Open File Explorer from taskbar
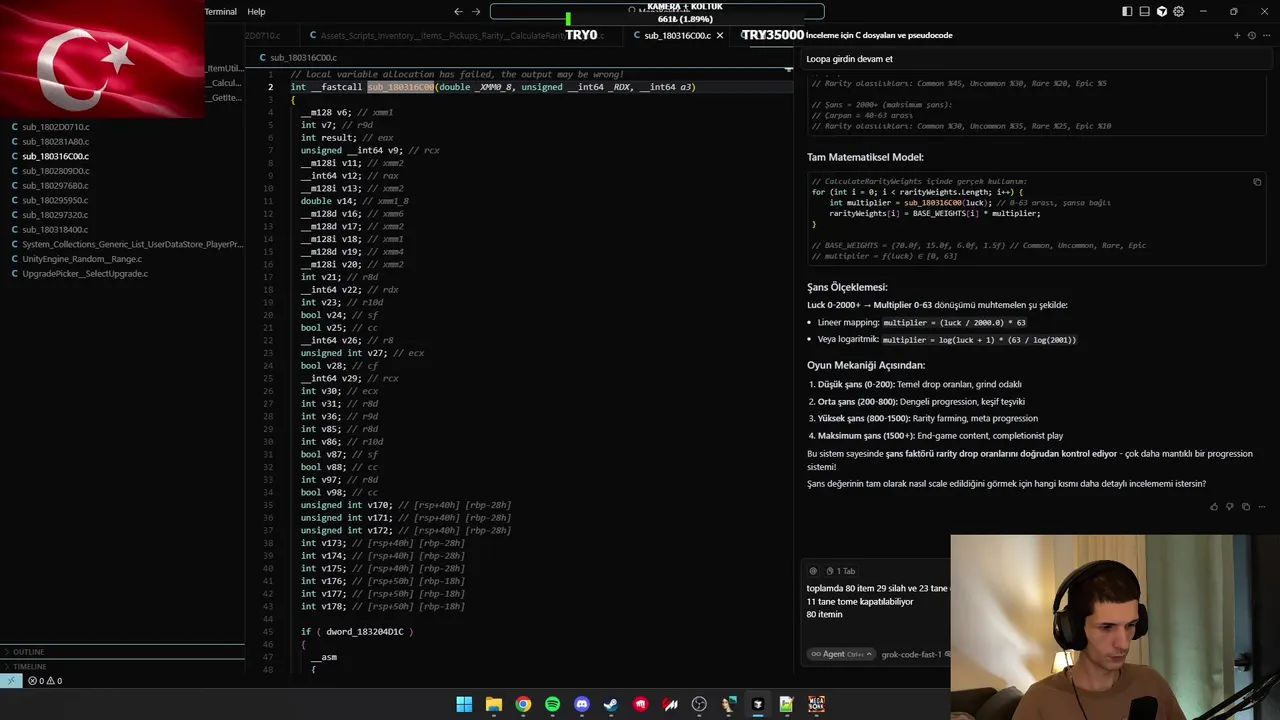The width and height of the screenshot is (1280, 720). [493, 704]
